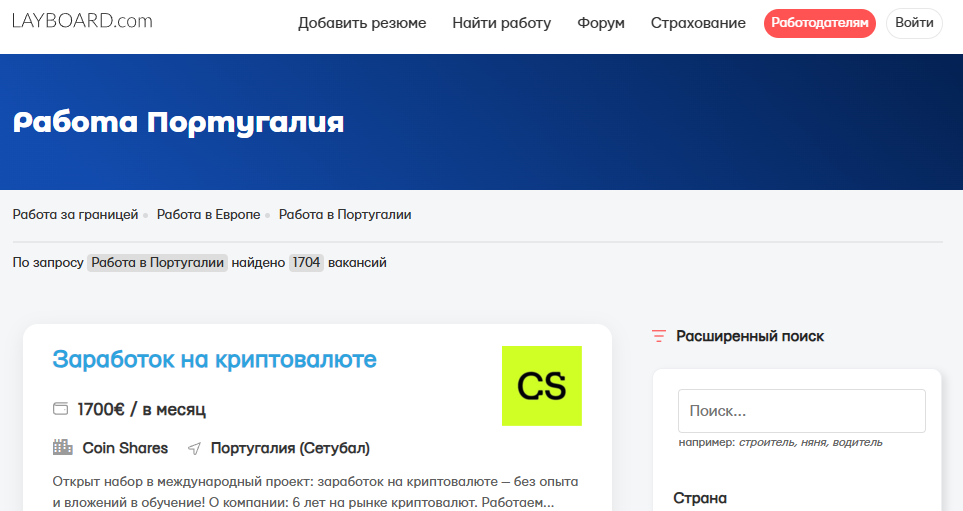Screen dimensions: 963x511
Task: Click the CS company logo thumbnail
Action: click(x=542, y=386)
